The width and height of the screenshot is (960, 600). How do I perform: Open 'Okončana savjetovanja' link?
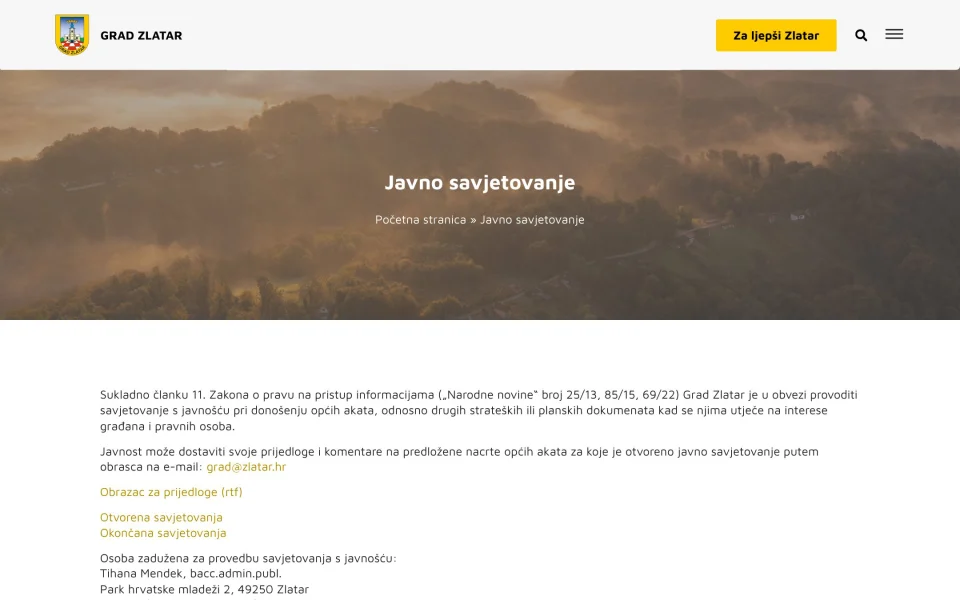click(163, 533)
